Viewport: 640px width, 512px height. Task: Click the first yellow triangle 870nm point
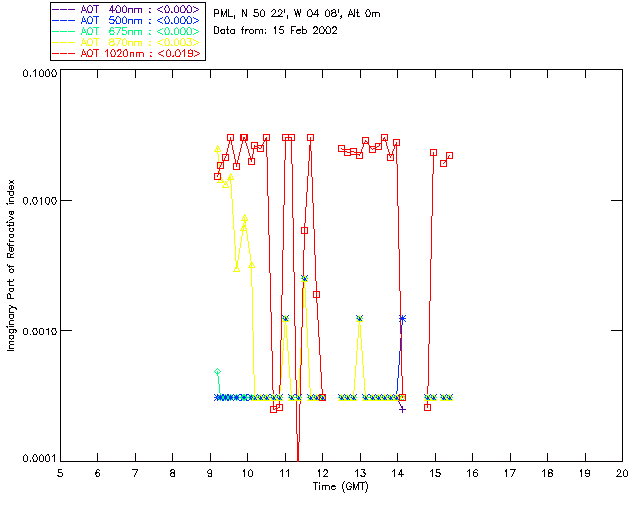[x=218, y=149]
